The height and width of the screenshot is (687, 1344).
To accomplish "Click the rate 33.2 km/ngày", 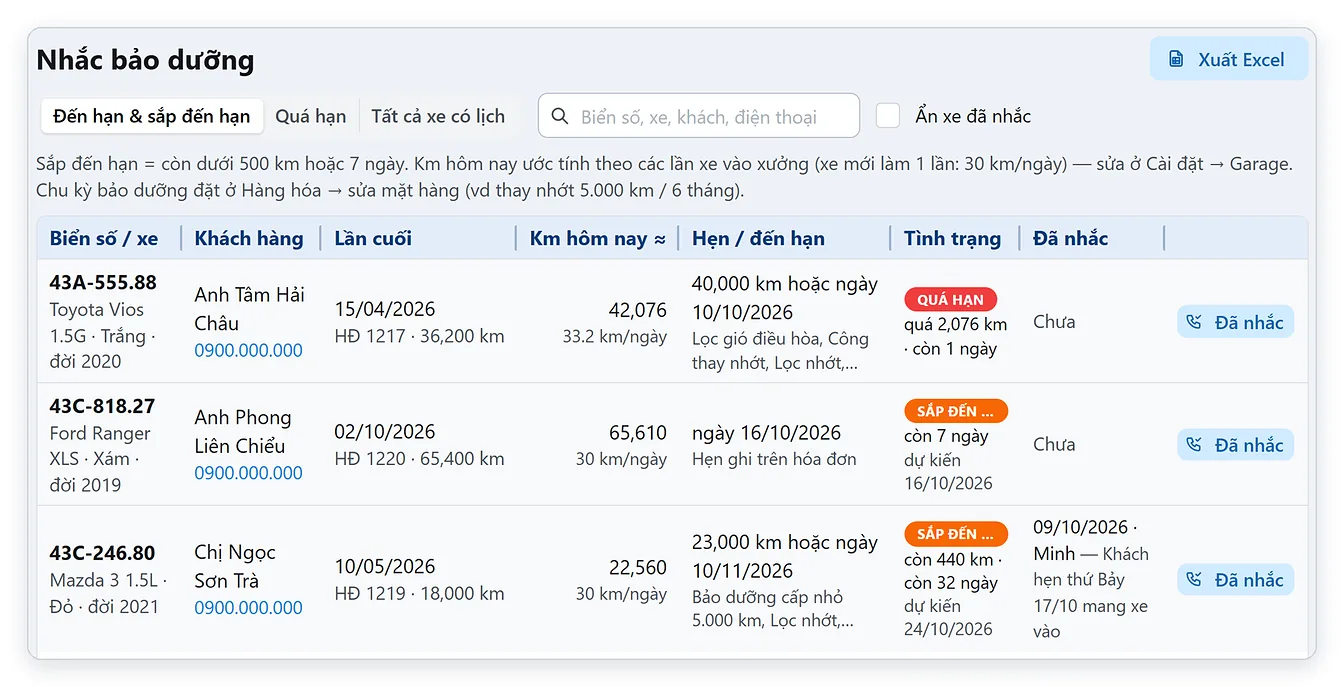I will (614, 336).
